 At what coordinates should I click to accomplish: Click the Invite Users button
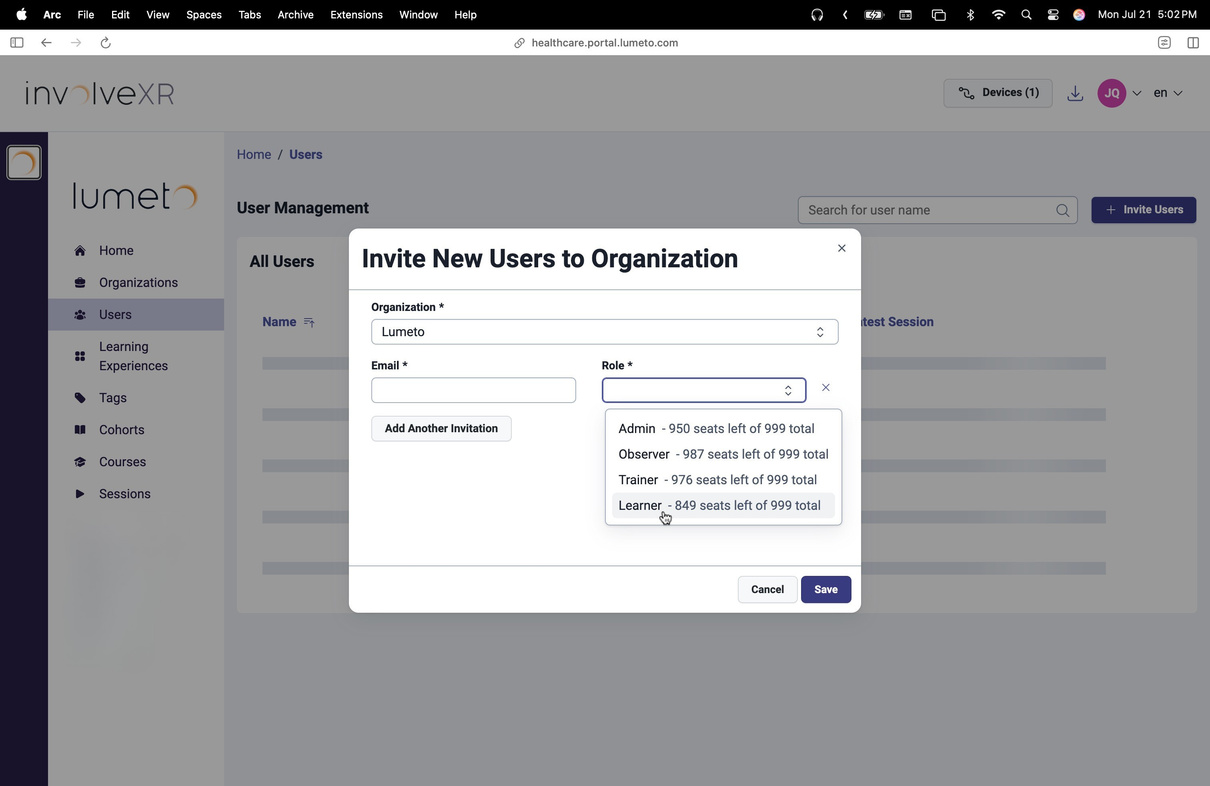tap(1143, 210)
